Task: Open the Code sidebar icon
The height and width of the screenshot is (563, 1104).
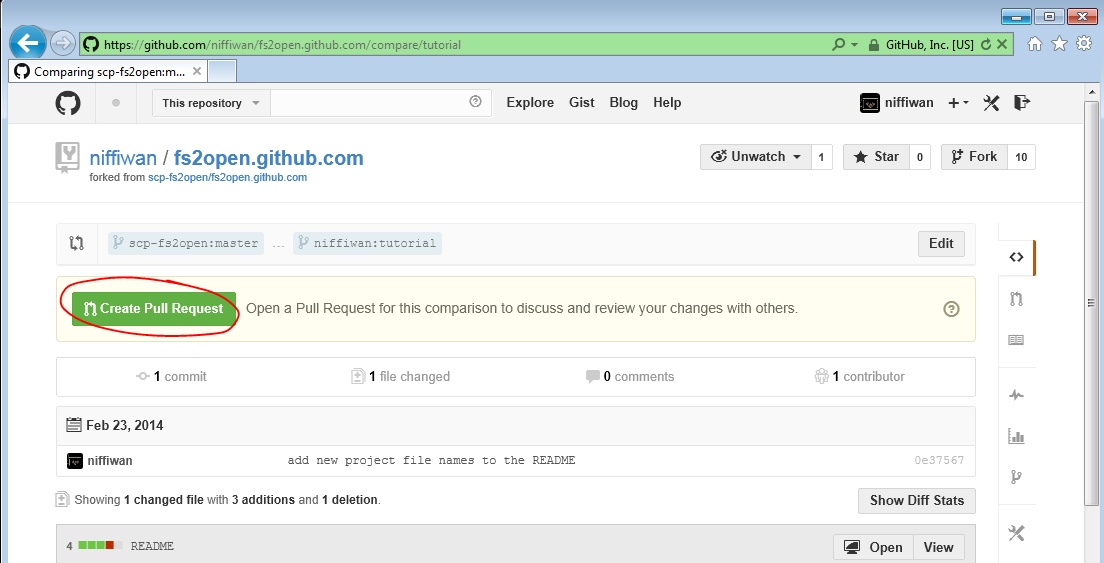Action: (x=1016, y=257)
